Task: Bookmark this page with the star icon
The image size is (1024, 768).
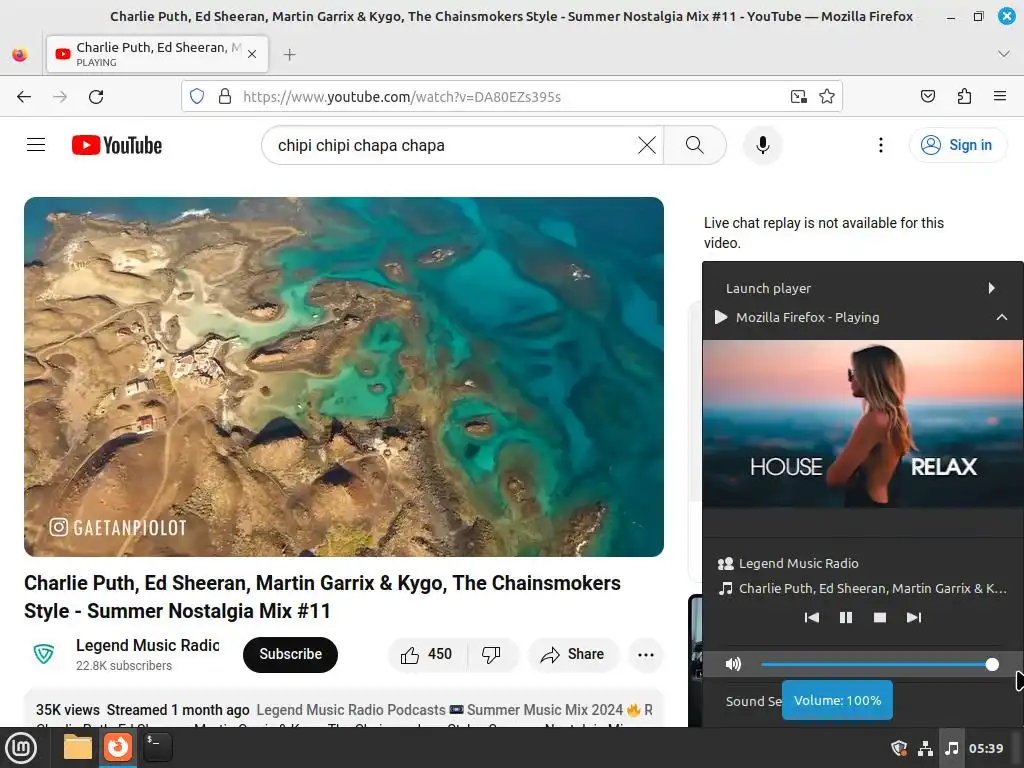Action: point(827,97)
